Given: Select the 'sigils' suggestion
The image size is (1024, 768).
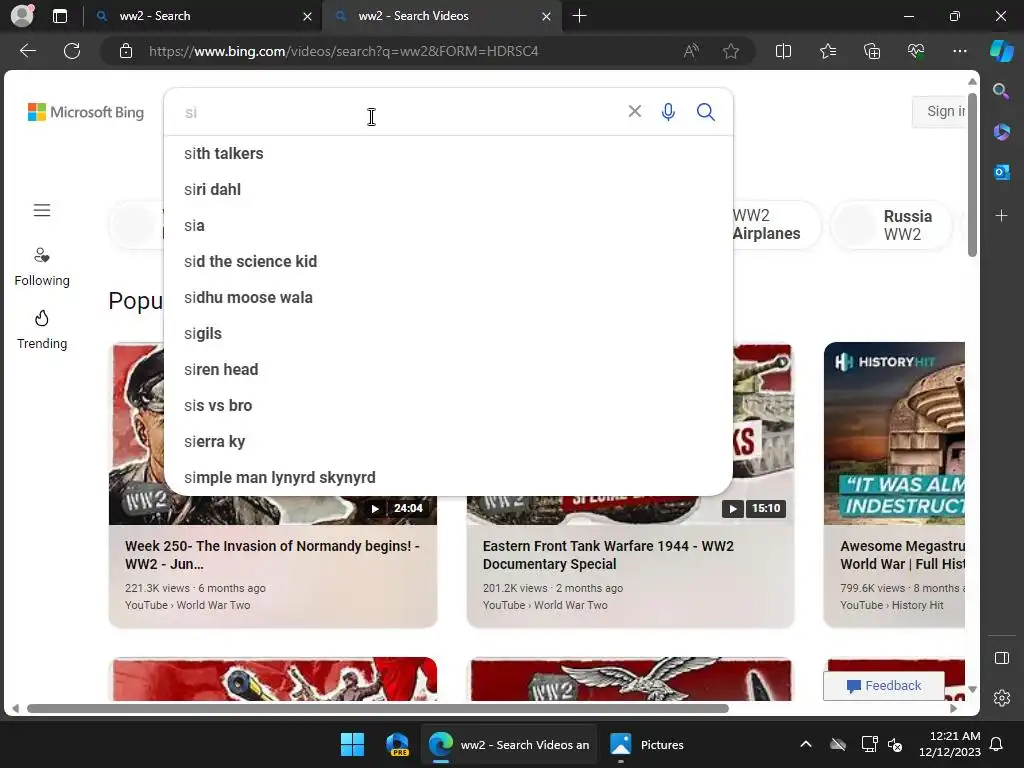Looking at the screenshot, I should coord(448,333).
